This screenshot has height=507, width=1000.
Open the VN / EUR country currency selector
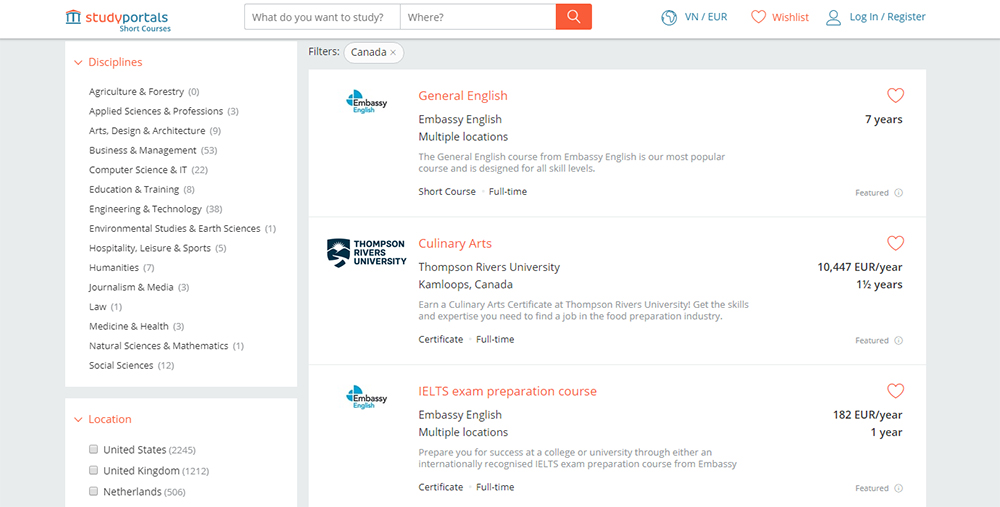(x=705, y=17)
